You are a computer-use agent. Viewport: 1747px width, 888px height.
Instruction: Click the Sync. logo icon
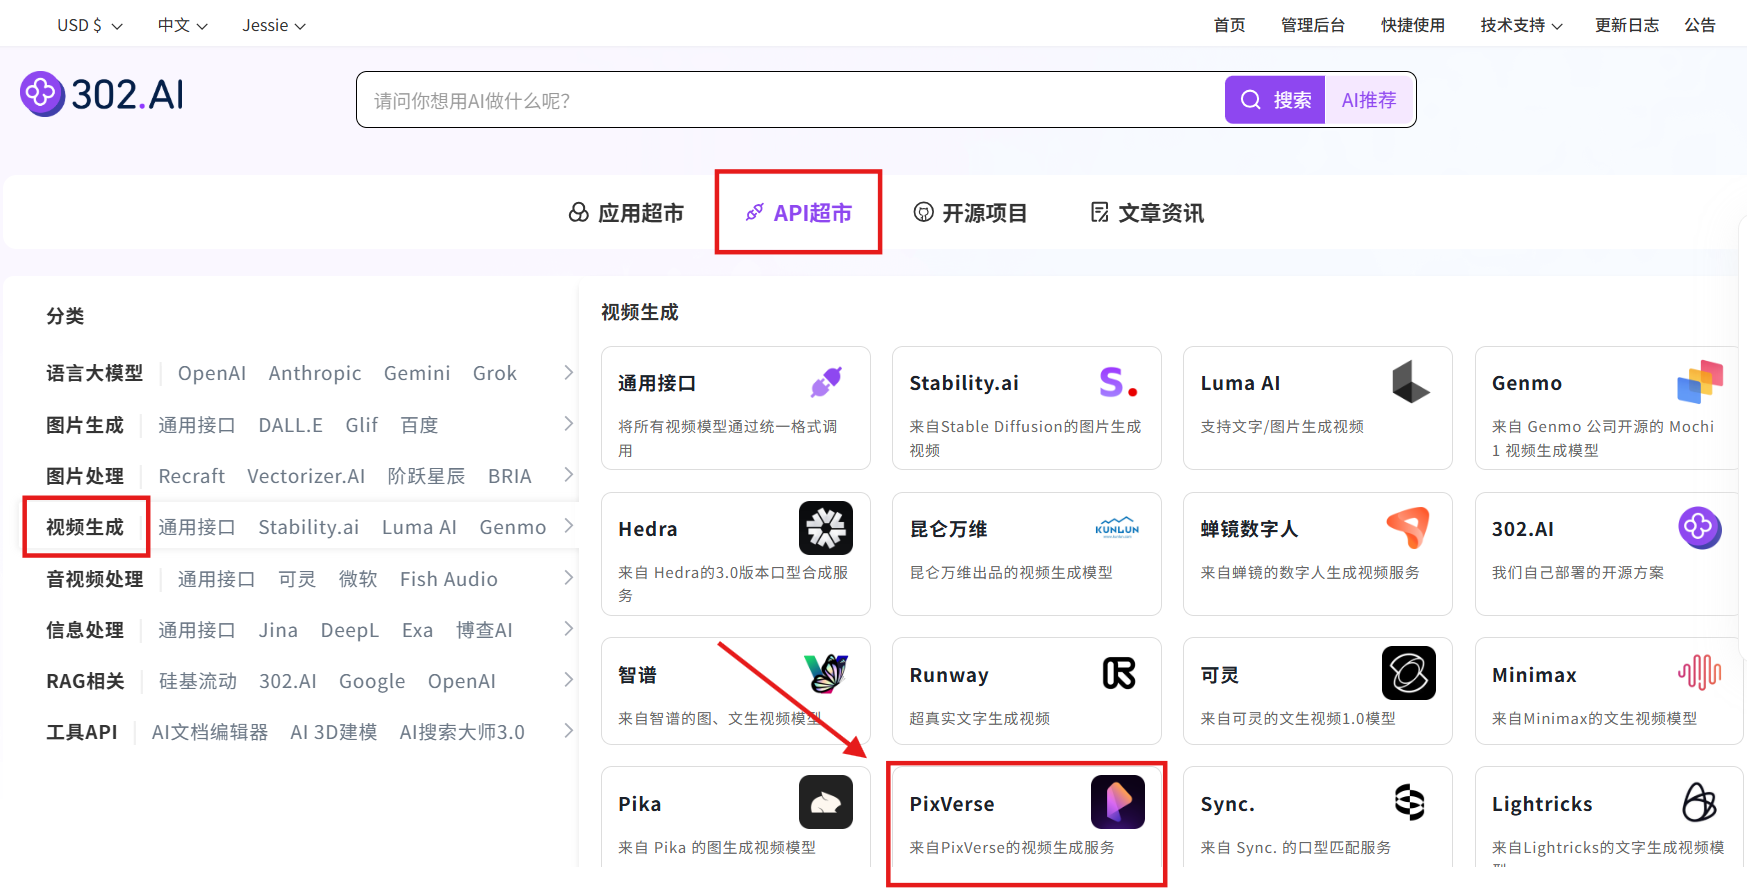pyautogui.click(x=1410, y=802)
